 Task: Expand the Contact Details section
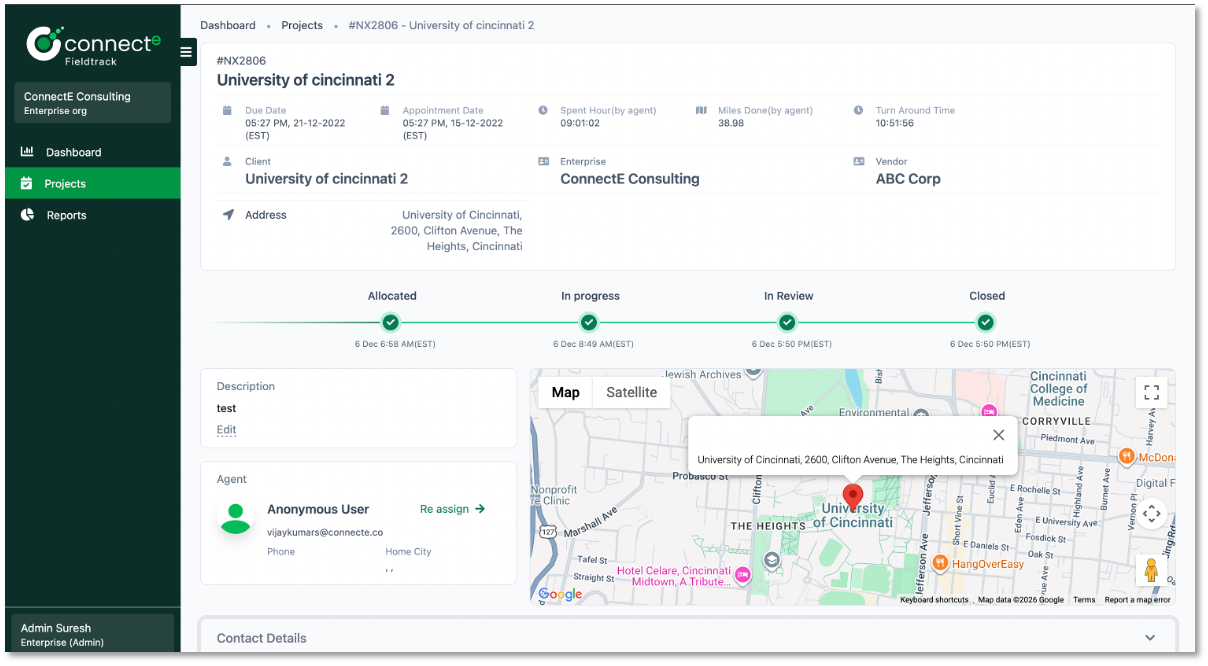click(688, 638)
